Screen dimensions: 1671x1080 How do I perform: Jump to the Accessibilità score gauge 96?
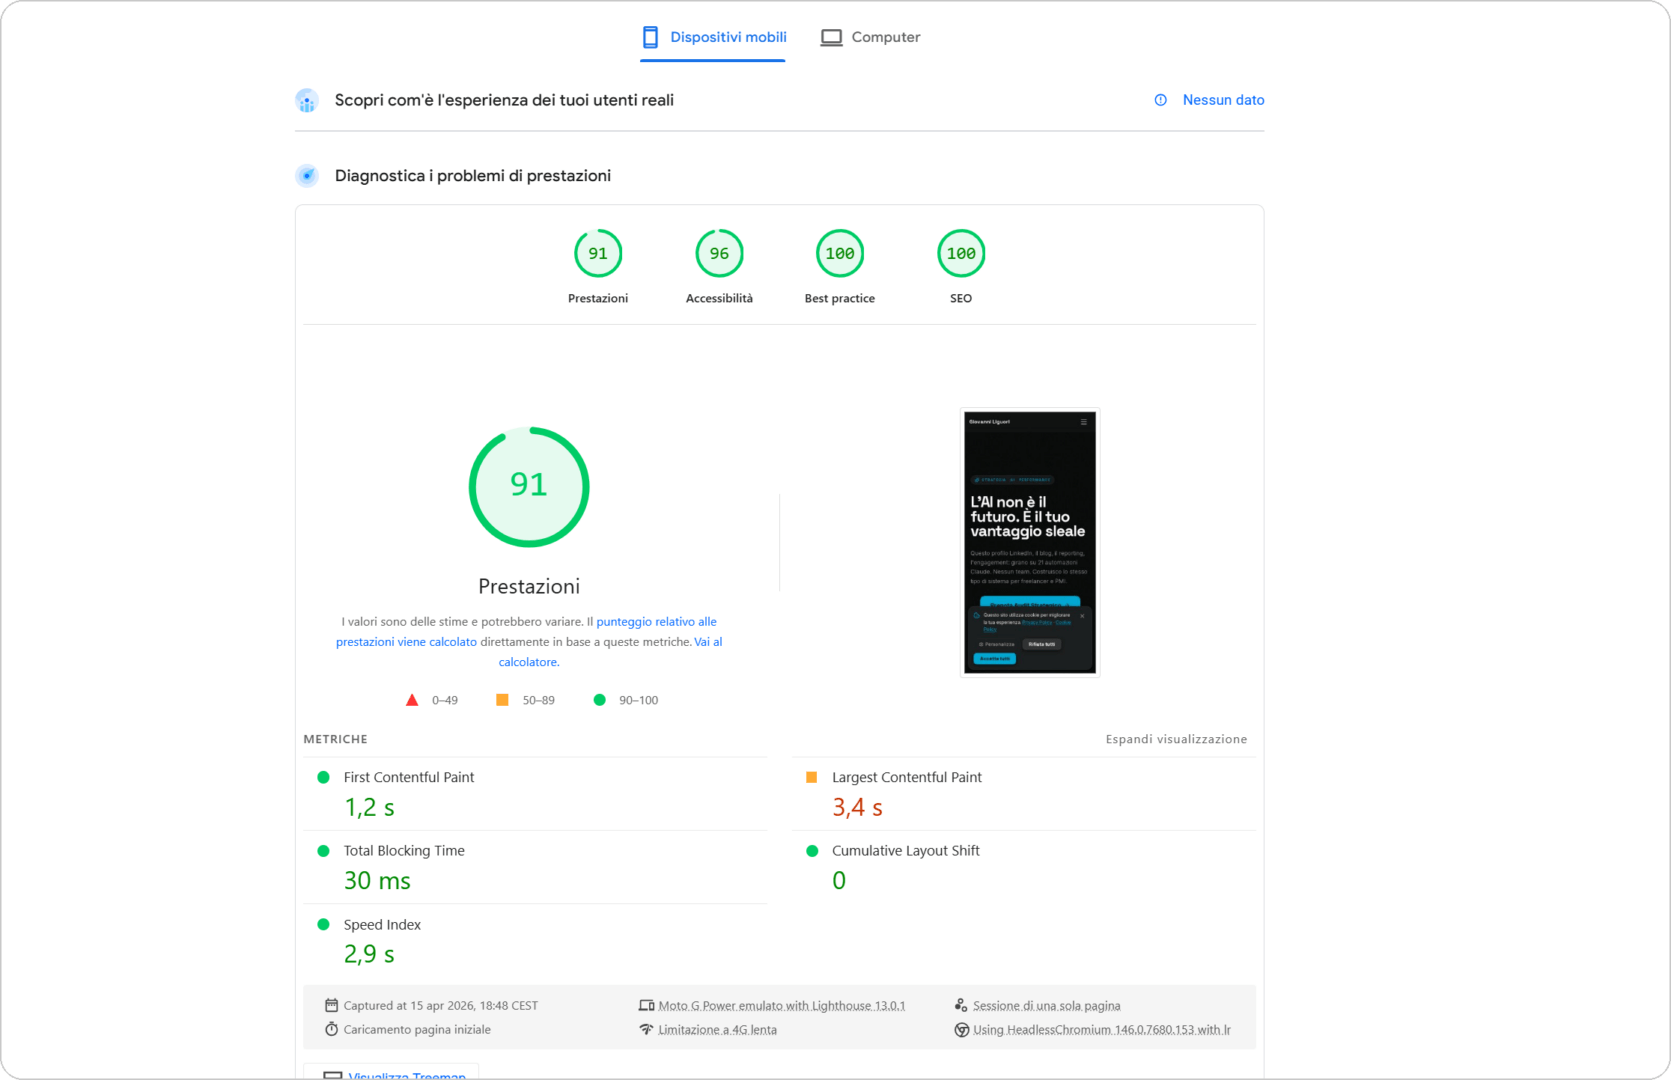[x=719, y=254]
